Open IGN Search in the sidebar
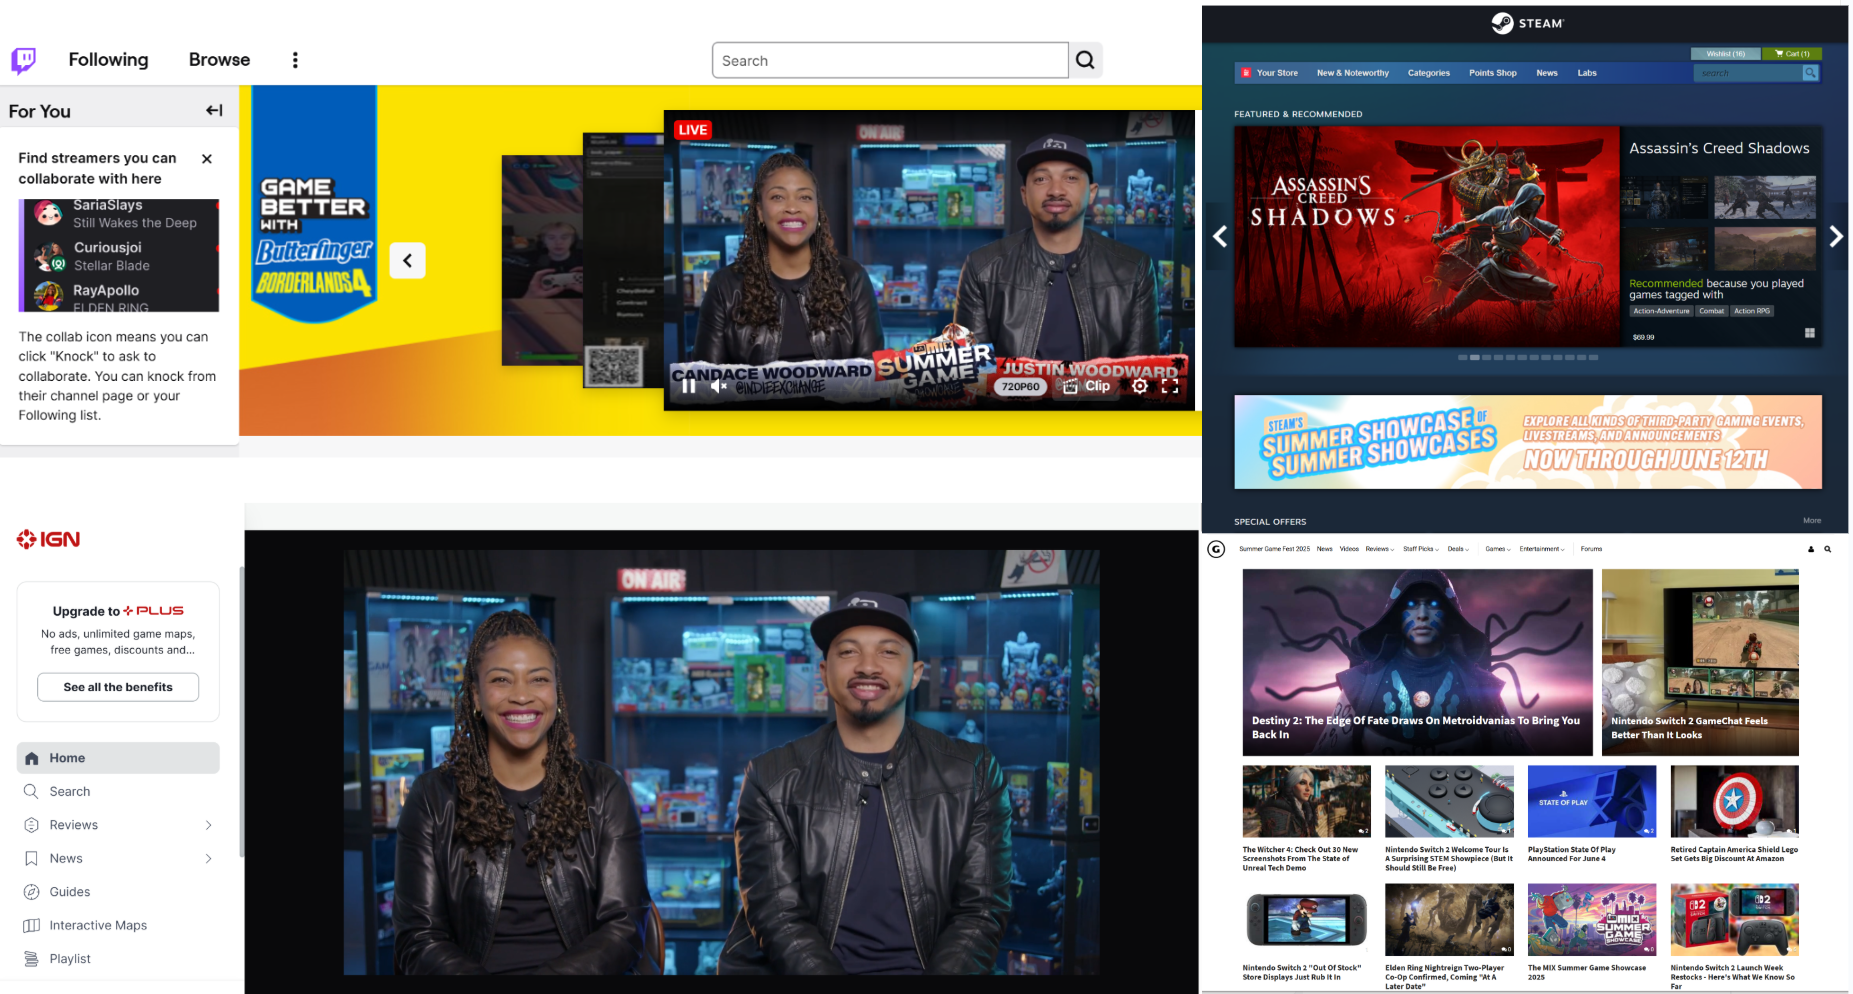 click(118, 791)
